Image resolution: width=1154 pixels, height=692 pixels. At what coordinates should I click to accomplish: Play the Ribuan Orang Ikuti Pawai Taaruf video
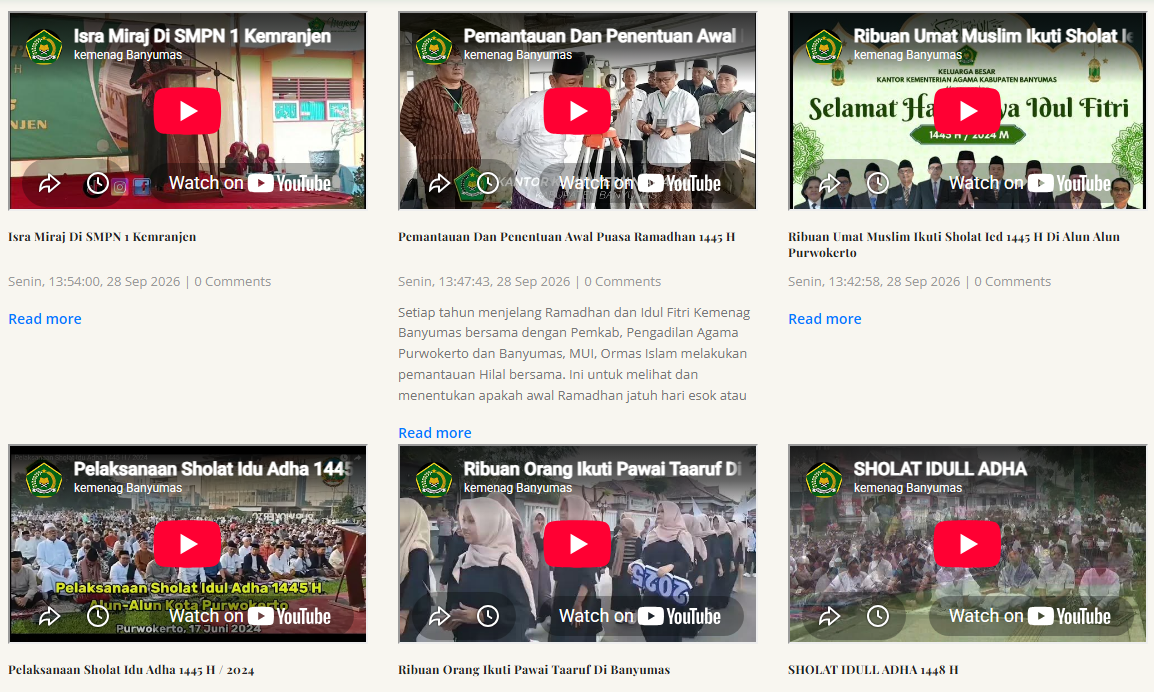[577, 544]
